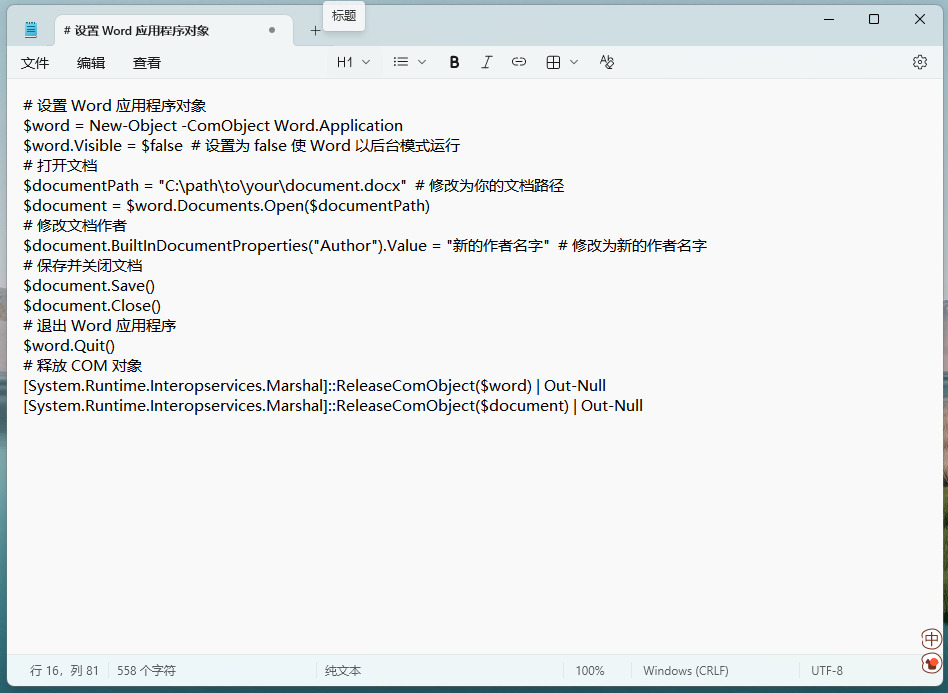
Task: Click the line '$document.Close()'
Action: click(x=92, y=305)
